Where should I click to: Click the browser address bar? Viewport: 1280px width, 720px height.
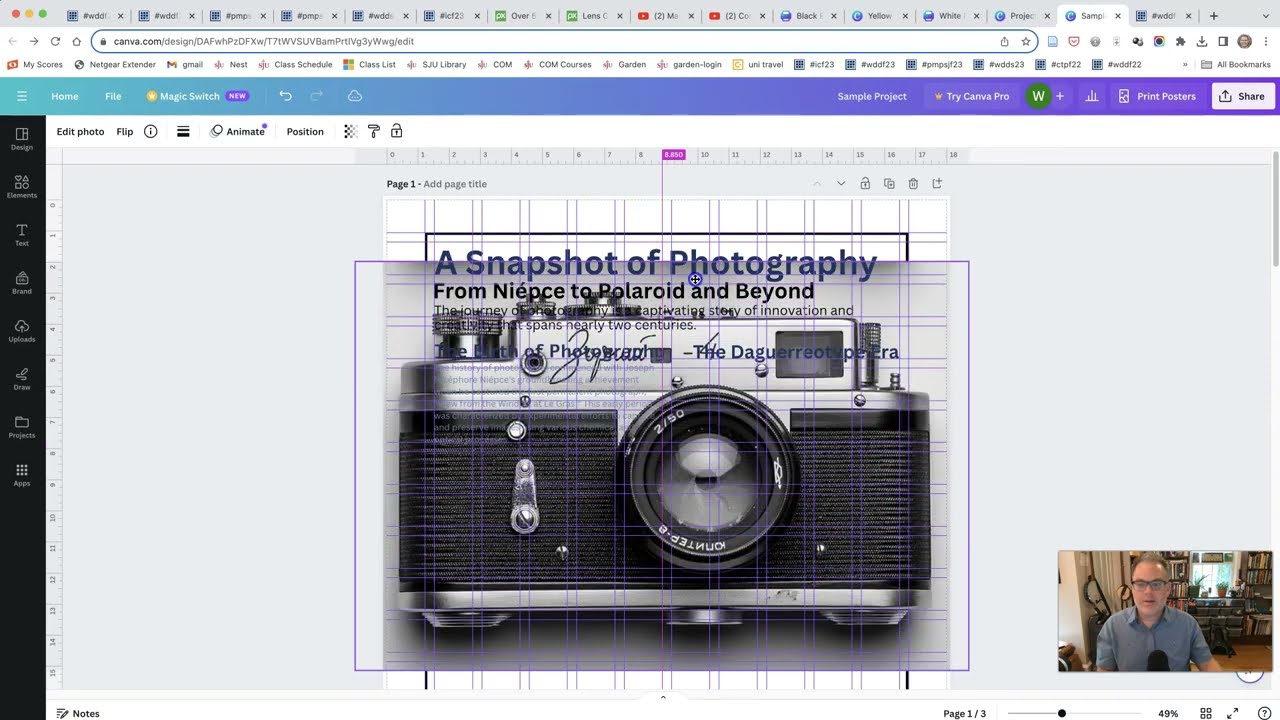coord(550,41)
